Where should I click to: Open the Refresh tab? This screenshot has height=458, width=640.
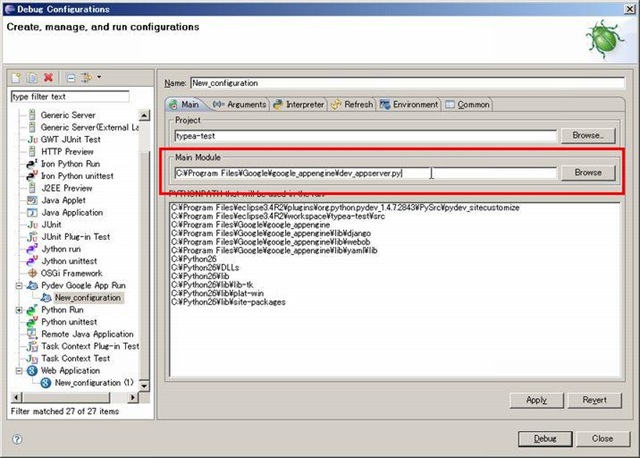pyautogui.click(x=352, y=104)
